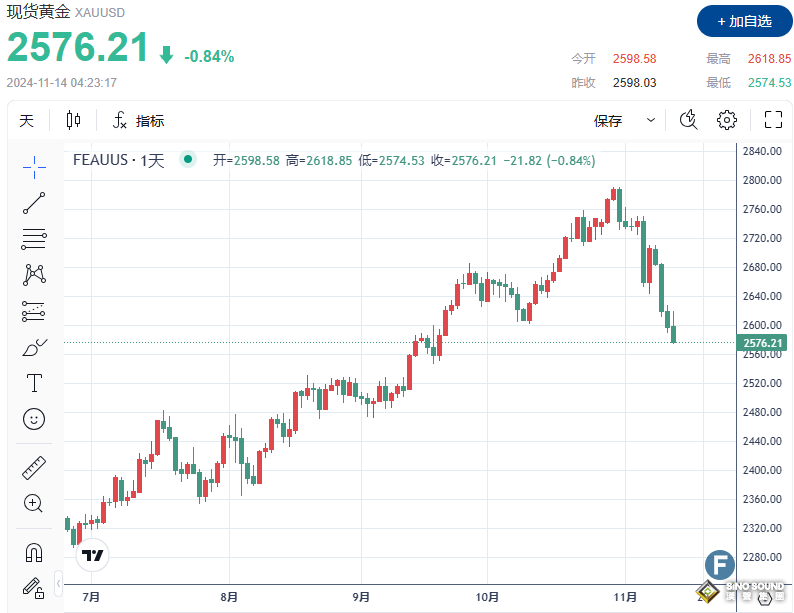794x613 pixels.
Task: Collapse the drawing toolbar panel
Action: click(59, 584)
